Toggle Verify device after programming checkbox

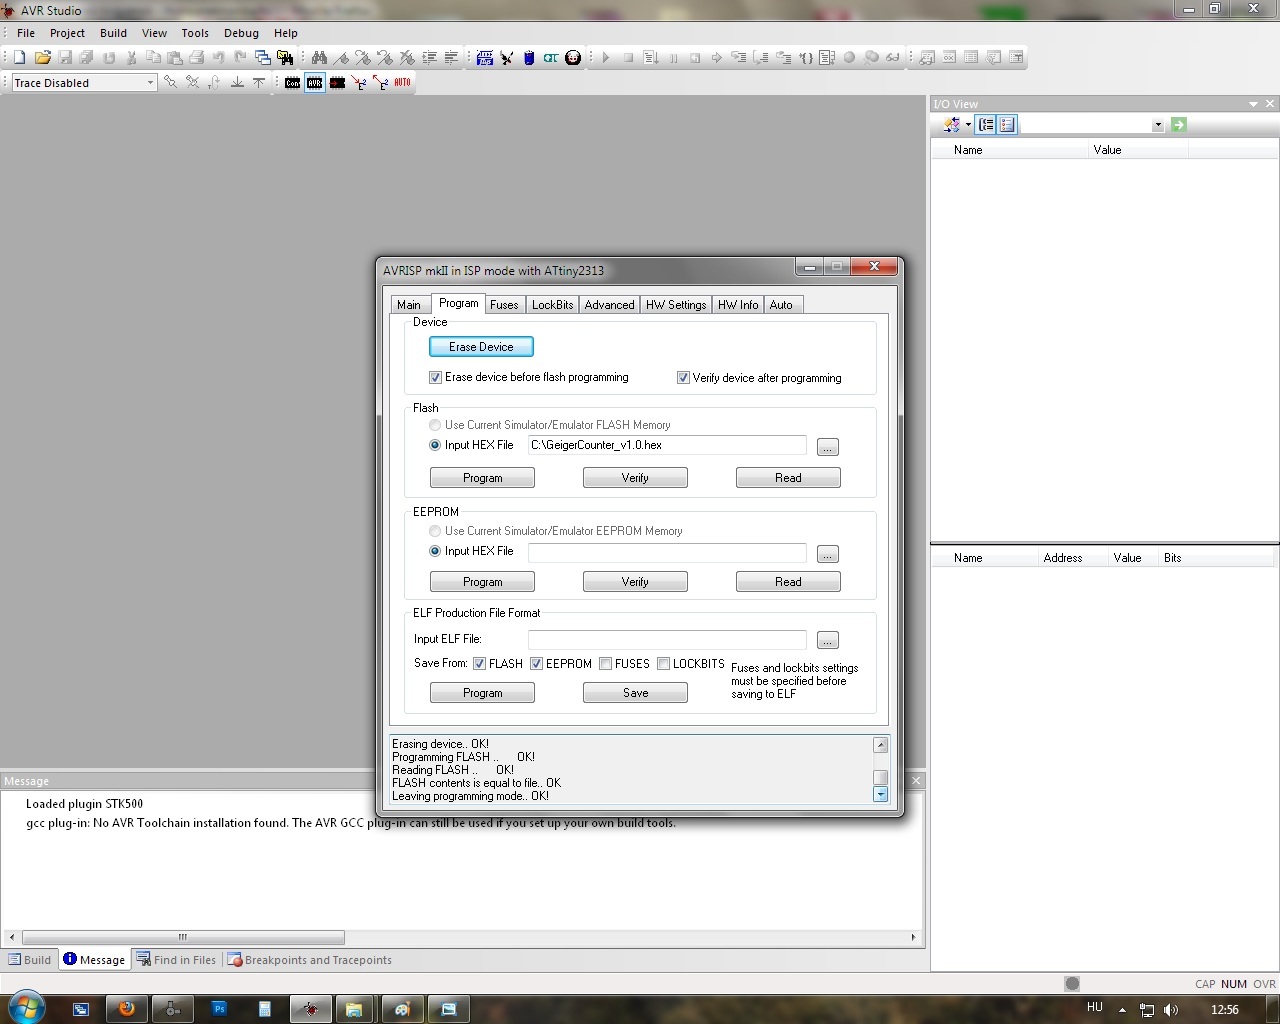683,378
